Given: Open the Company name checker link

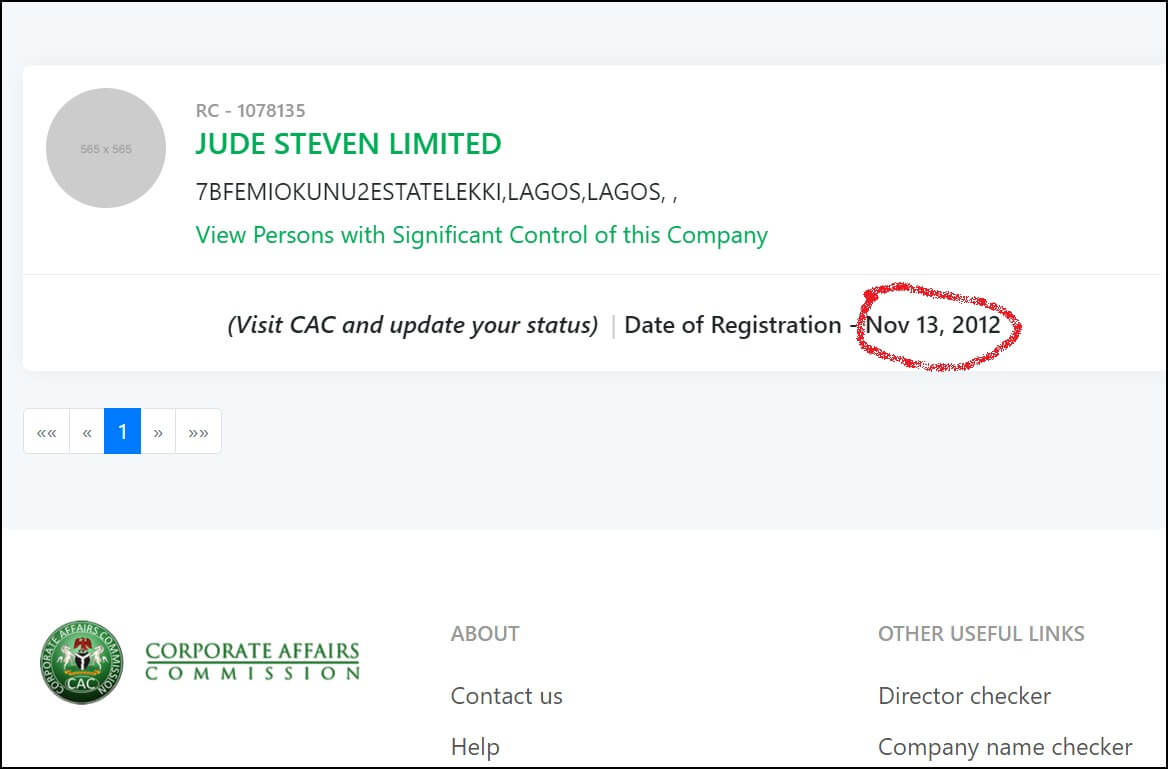Looking at the screenshot, I should point(1005,747).
